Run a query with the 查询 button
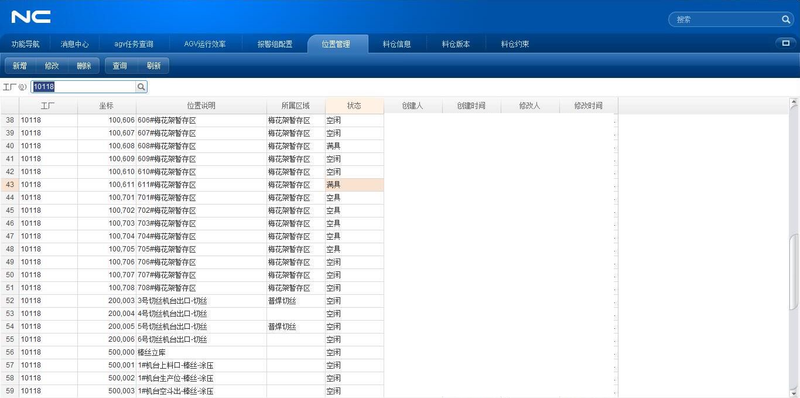The width and height of the screenshot is (800, 398). pos(120,66)
